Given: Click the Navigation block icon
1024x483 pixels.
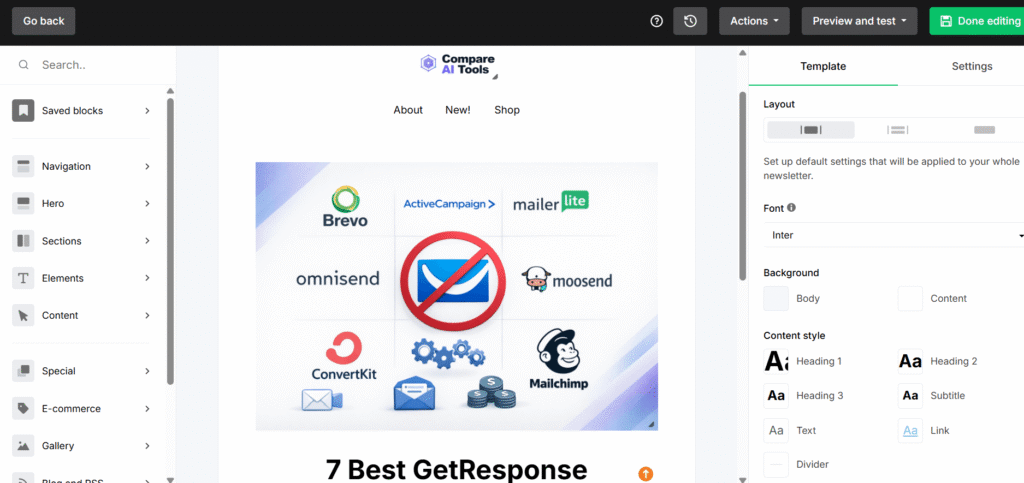Looking at the screenshot, I should point(23,166).
